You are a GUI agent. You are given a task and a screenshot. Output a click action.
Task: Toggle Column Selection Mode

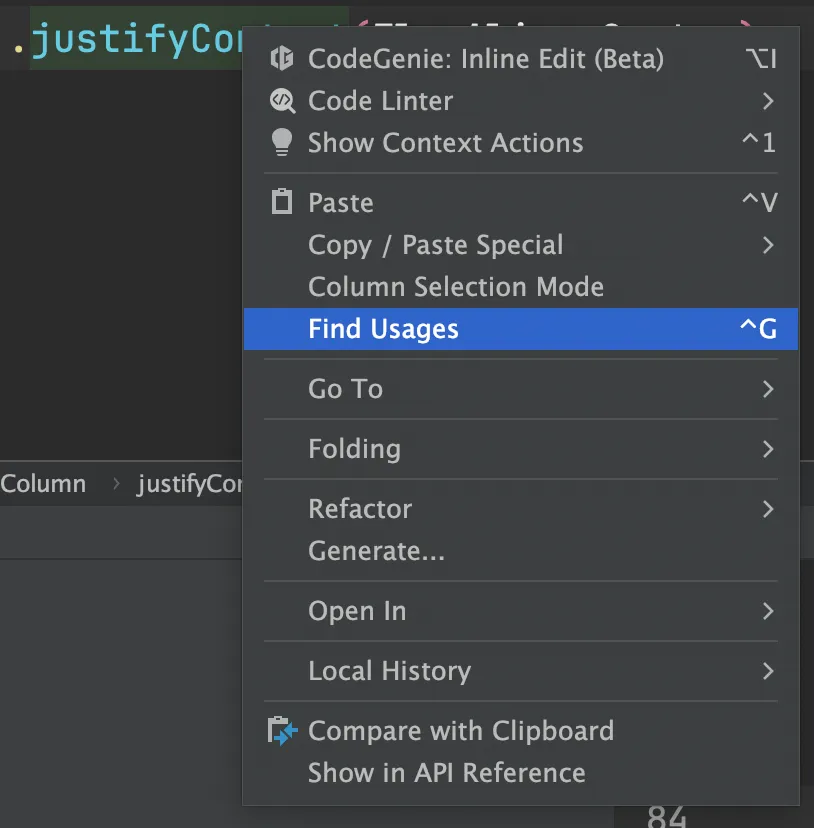coord(520,287)
